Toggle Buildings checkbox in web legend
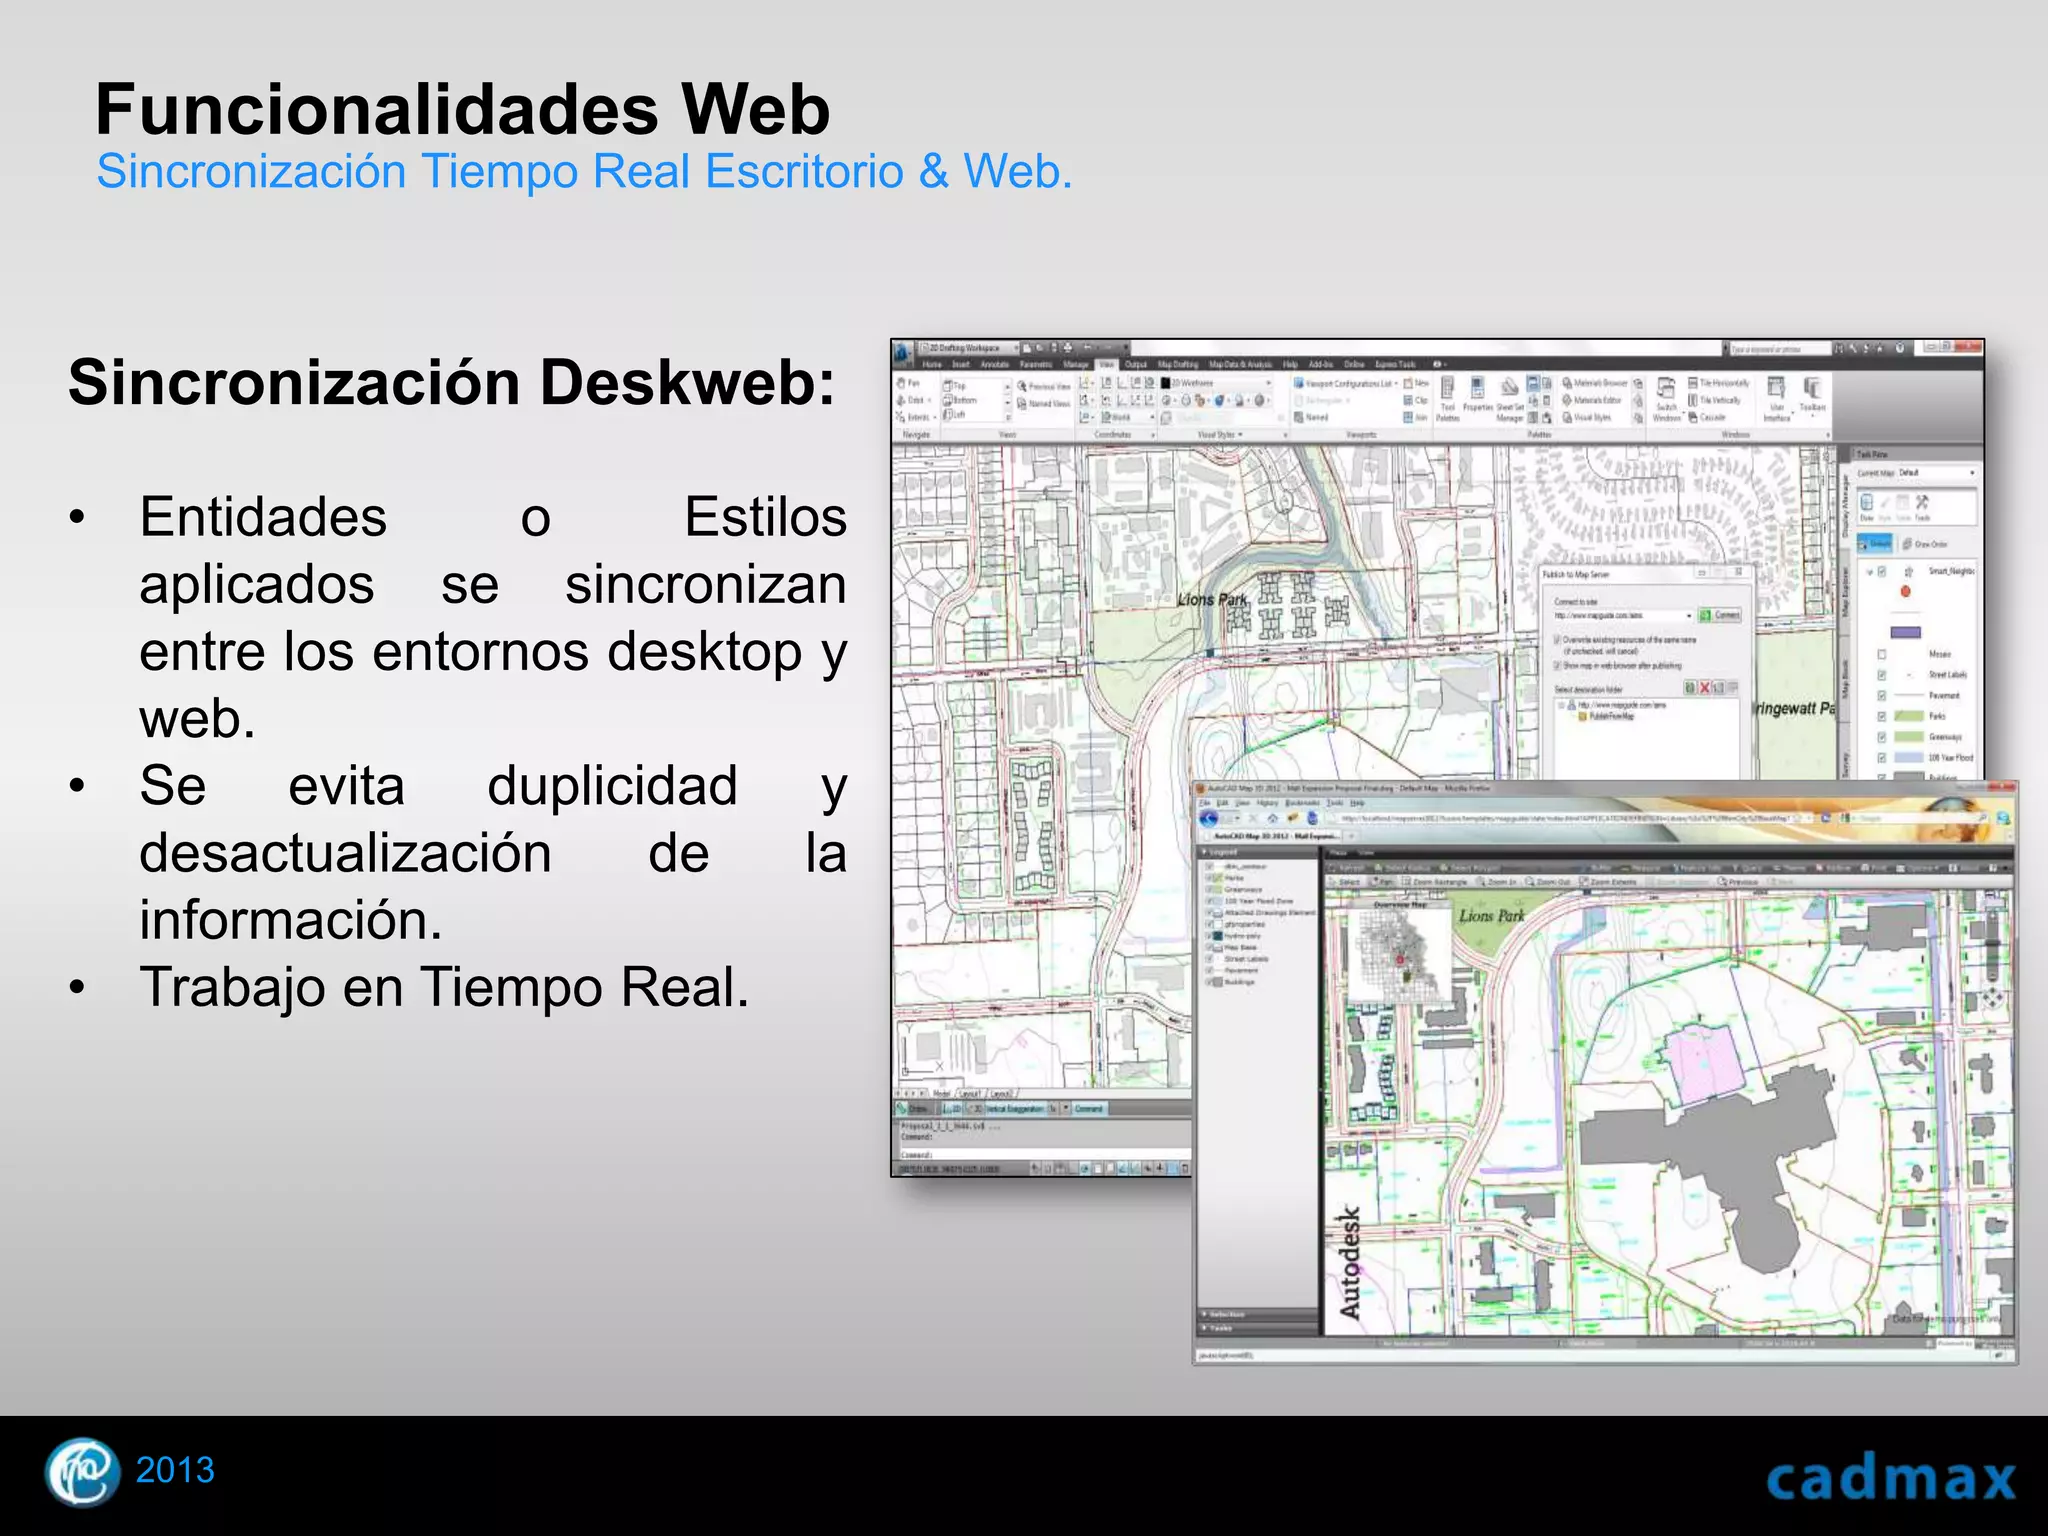 tap(1210, 982)
